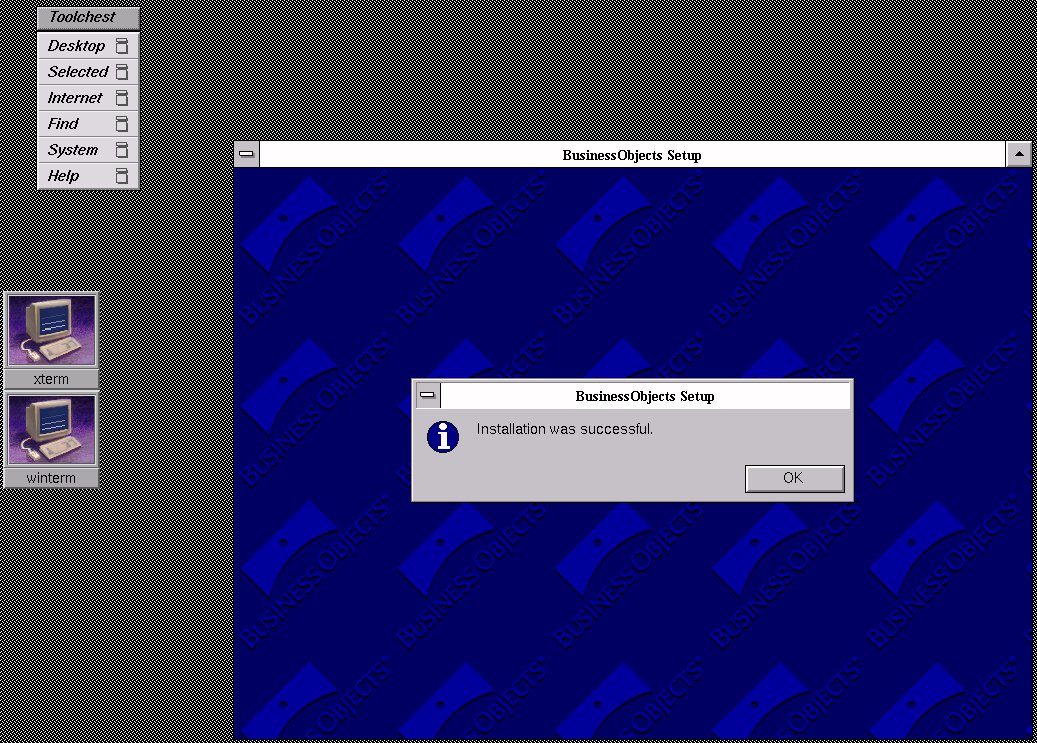Open the Internet menu label in Toolchest
1037x743 pixels.
(75, 98)
